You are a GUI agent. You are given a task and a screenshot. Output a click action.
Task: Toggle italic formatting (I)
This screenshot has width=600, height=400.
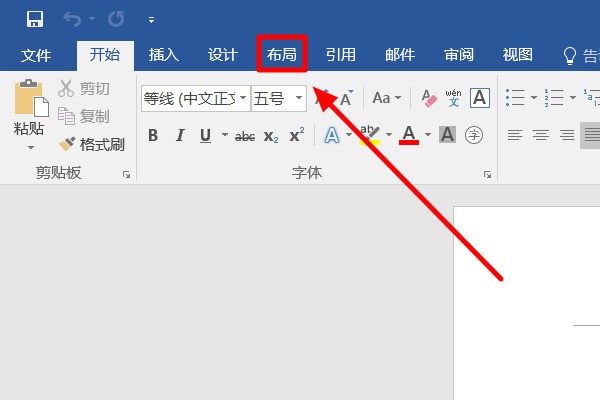pyautogui.click(x=179, y=136)
